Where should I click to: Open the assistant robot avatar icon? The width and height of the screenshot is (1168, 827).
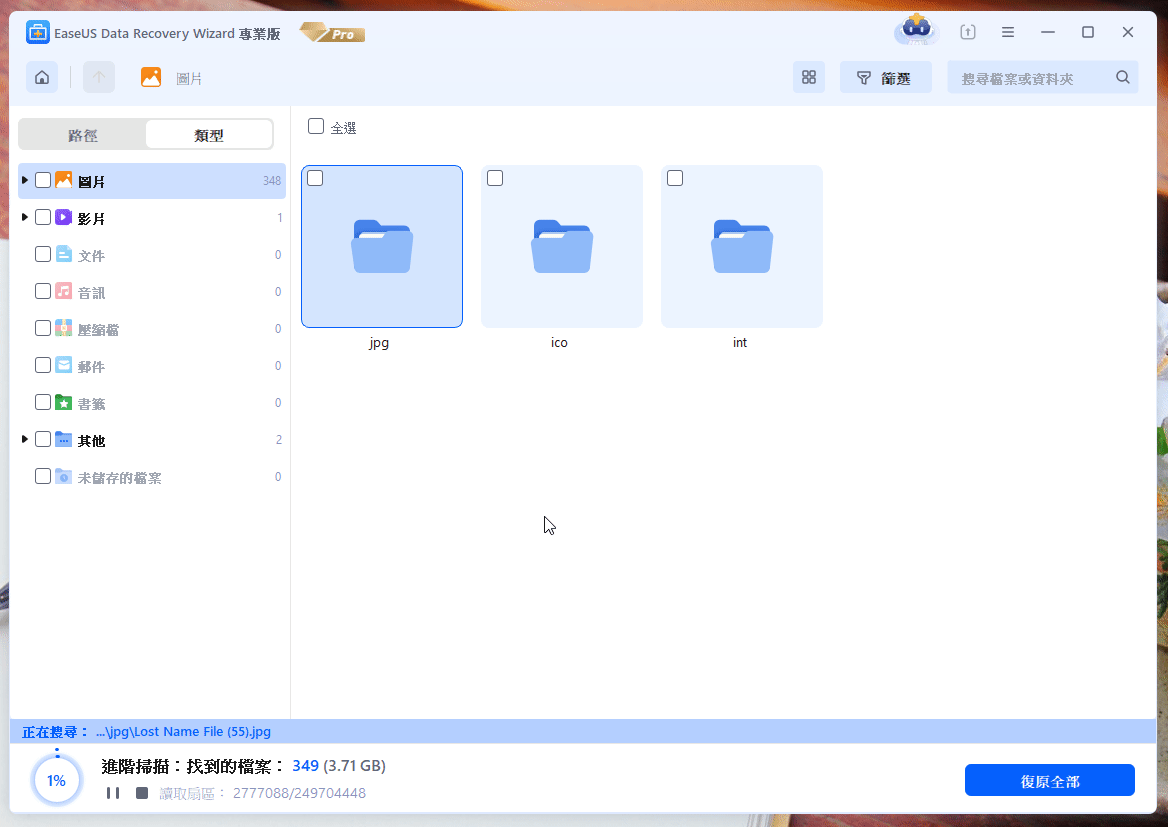coord(916,31)
